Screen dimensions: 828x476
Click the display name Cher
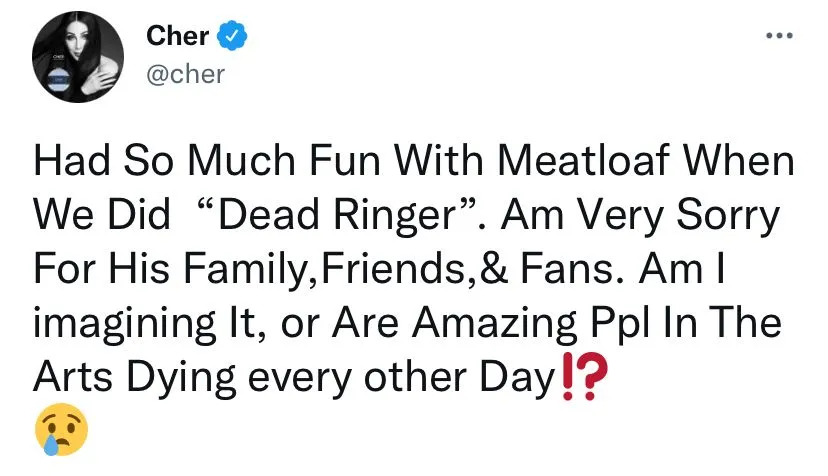pyautogui.click(x=177, y=36)
